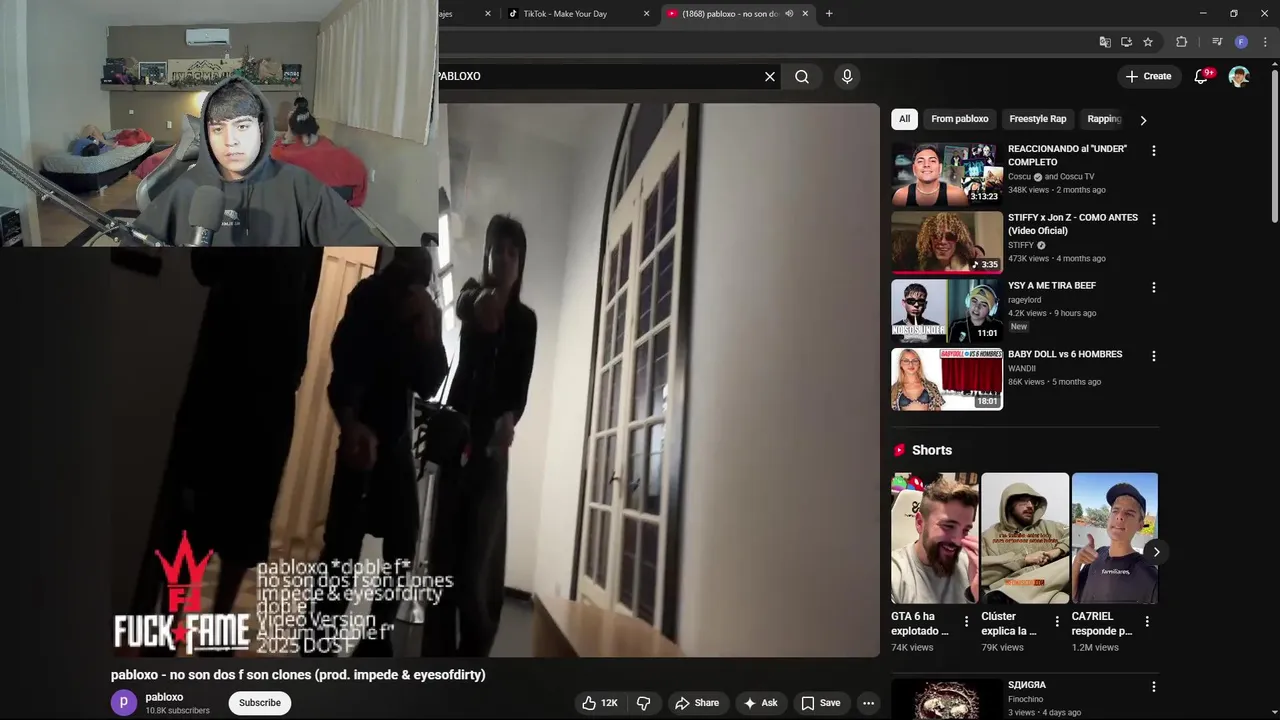The width and height of the screenshot is (1280, 720).
Task: Click the "10.8K subscribers" text
Action: pos(178,711)
